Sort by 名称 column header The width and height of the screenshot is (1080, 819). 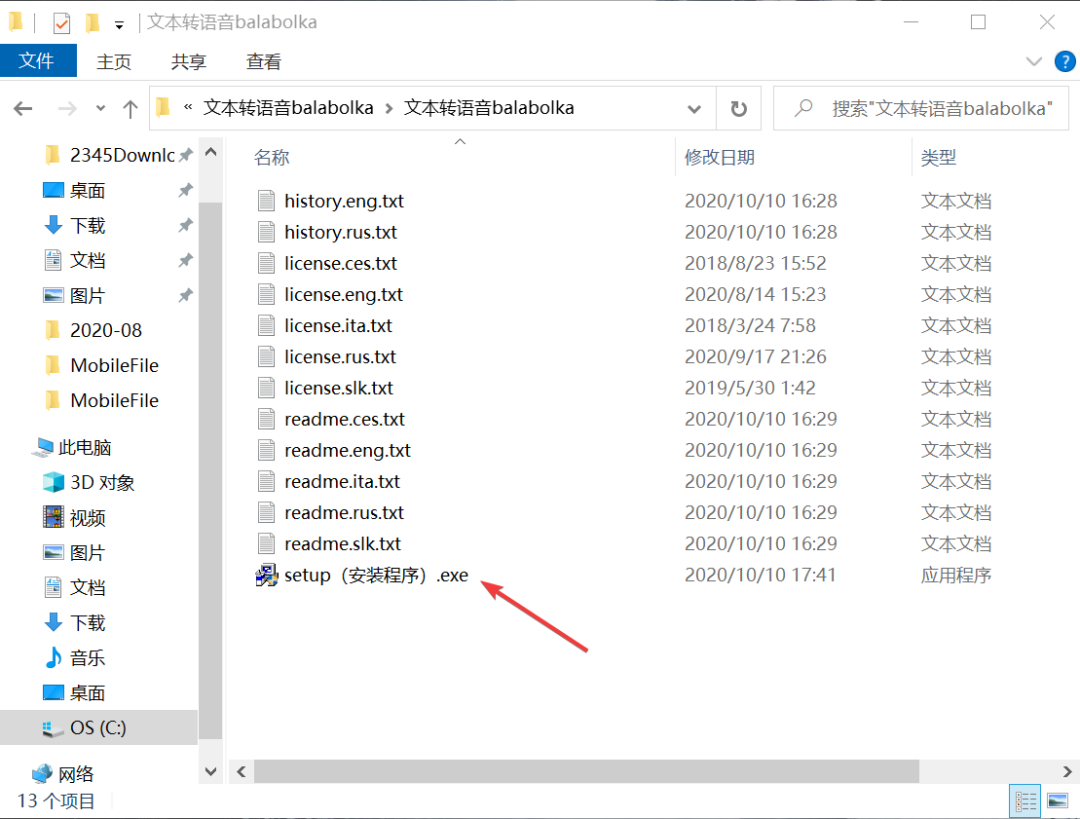(271, 157)
